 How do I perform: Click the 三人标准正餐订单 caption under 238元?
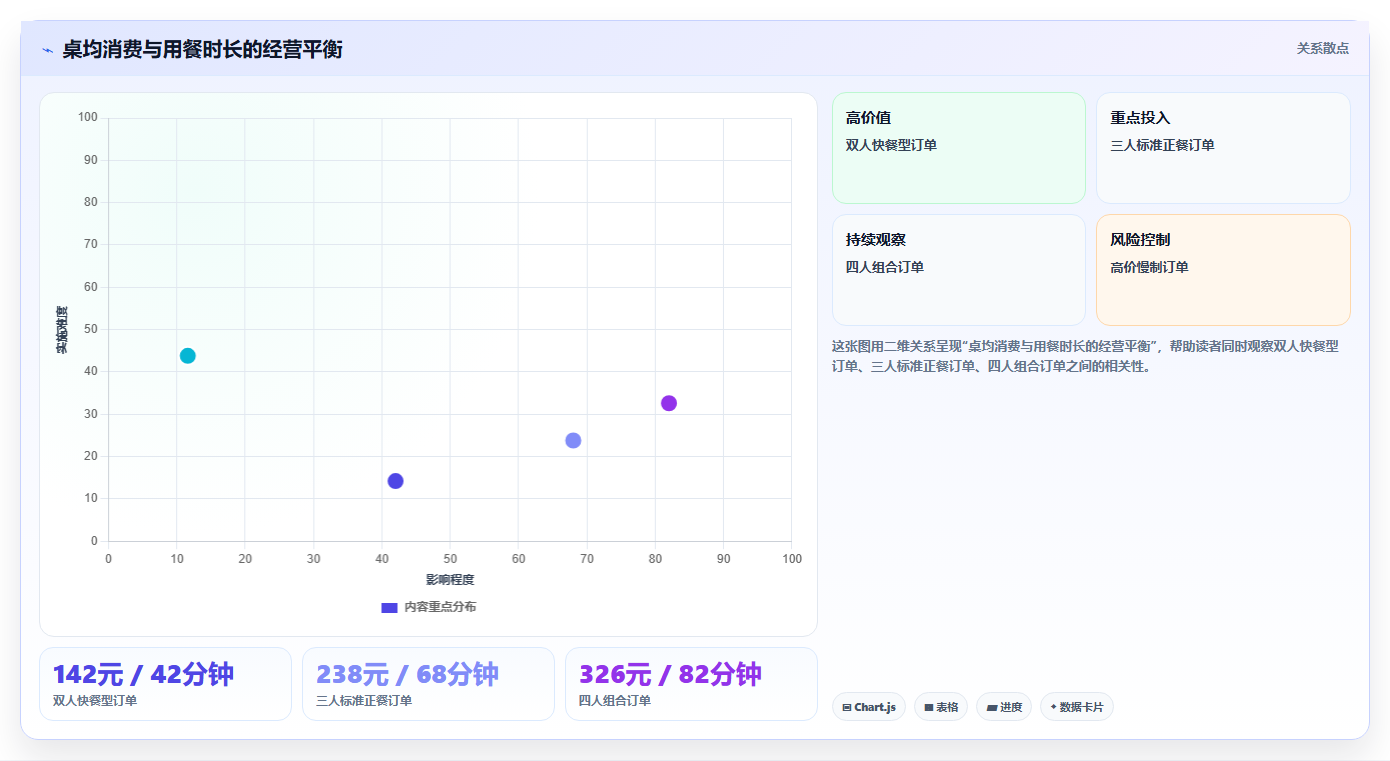(x=364, y=701)
